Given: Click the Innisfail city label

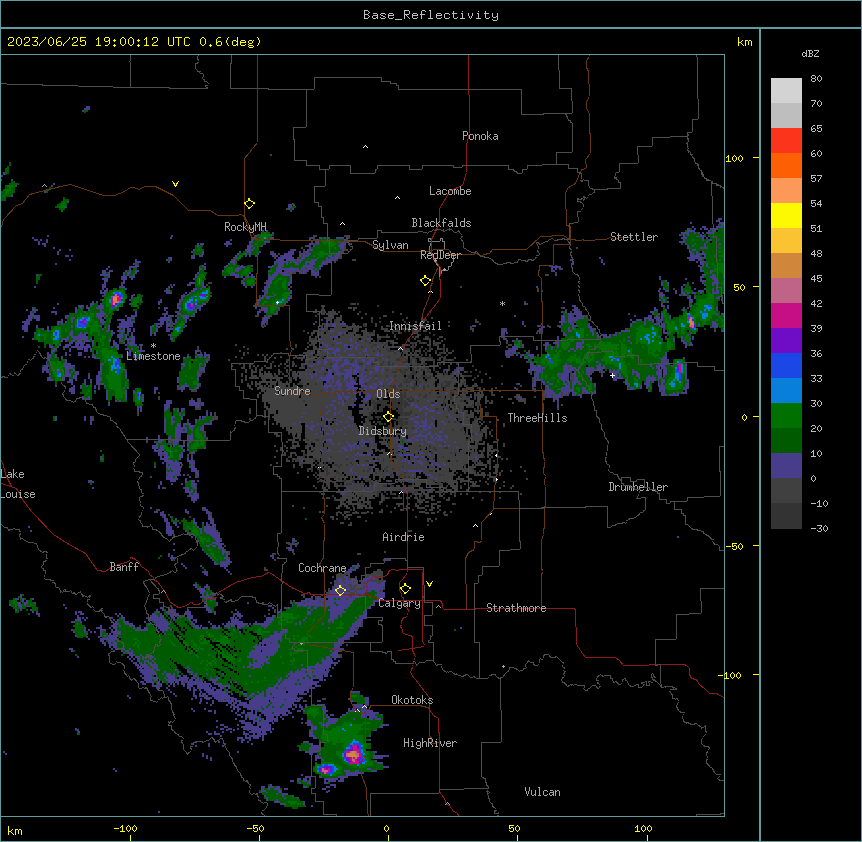Looking at the screenshot, I should pyautogui.click(x=415, y=326).
